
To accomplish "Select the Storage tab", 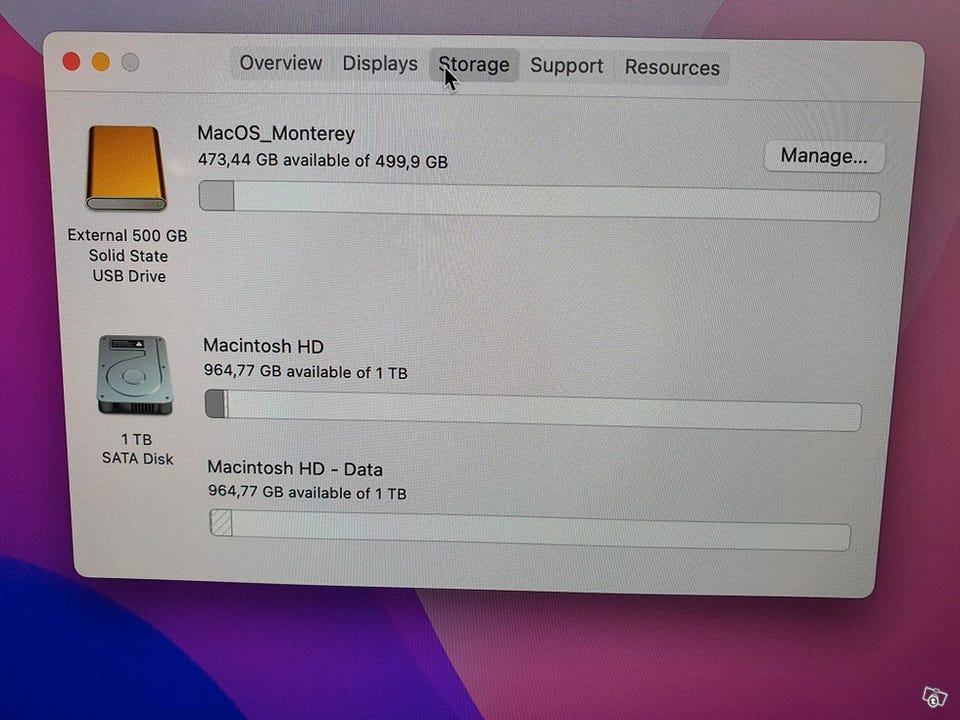I will [474, 65].
